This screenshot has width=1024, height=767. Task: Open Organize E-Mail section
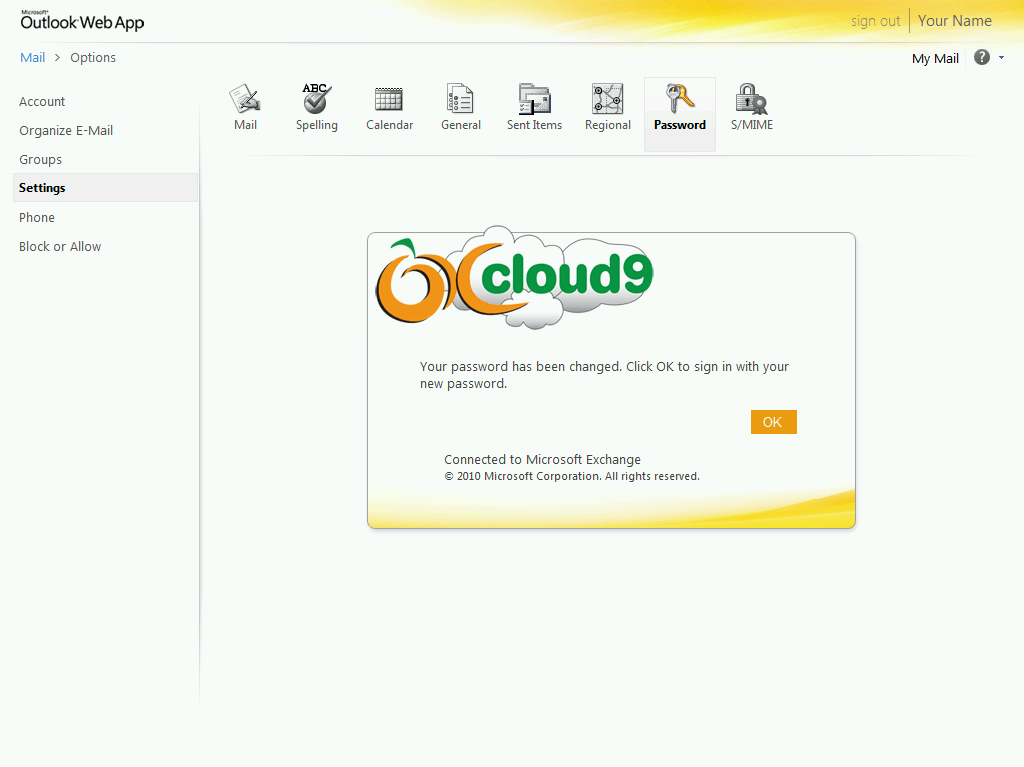66,131
